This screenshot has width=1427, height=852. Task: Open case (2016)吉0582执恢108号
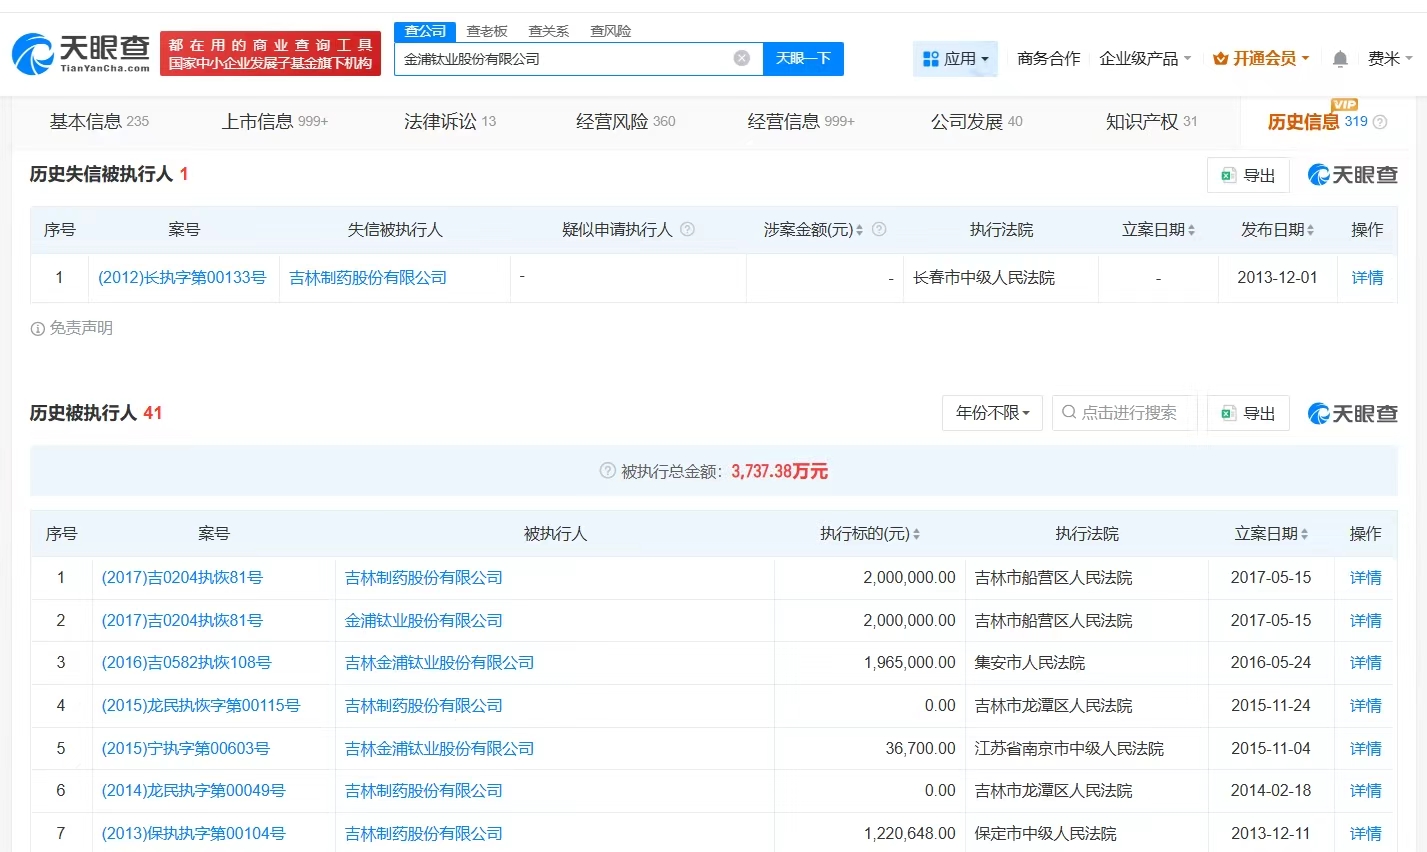tap(186, 663)
